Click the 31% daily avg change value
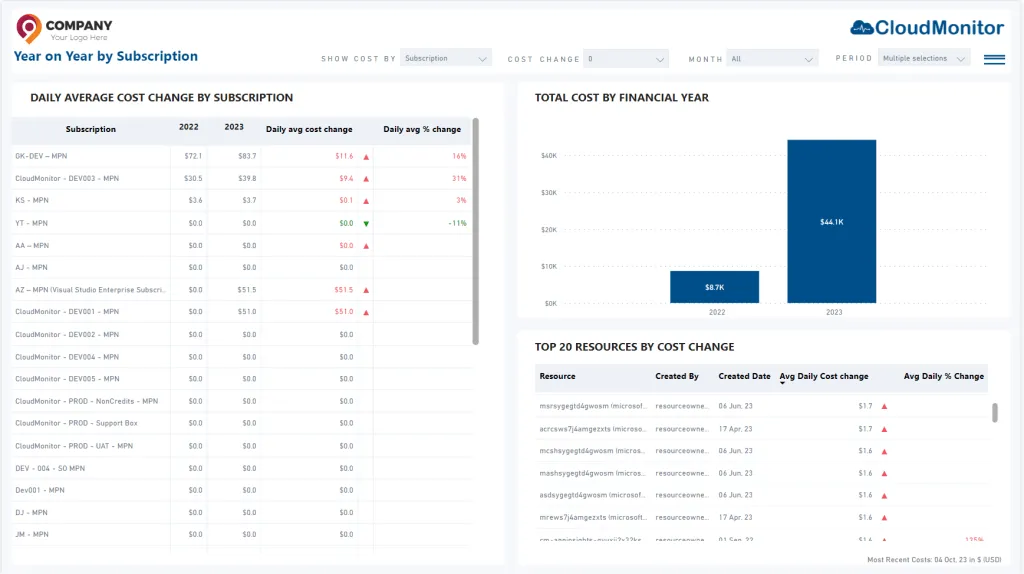The height and width of the screenshot is (574, 1024). tap(459, 178)
